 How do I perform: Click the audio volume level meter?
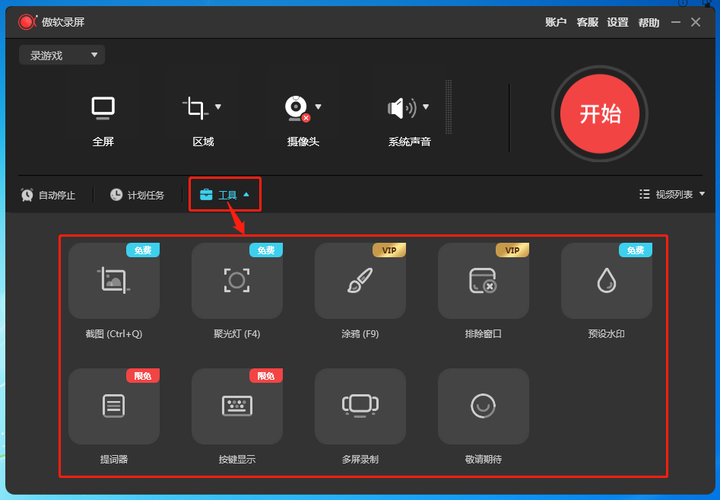(449, 107)
